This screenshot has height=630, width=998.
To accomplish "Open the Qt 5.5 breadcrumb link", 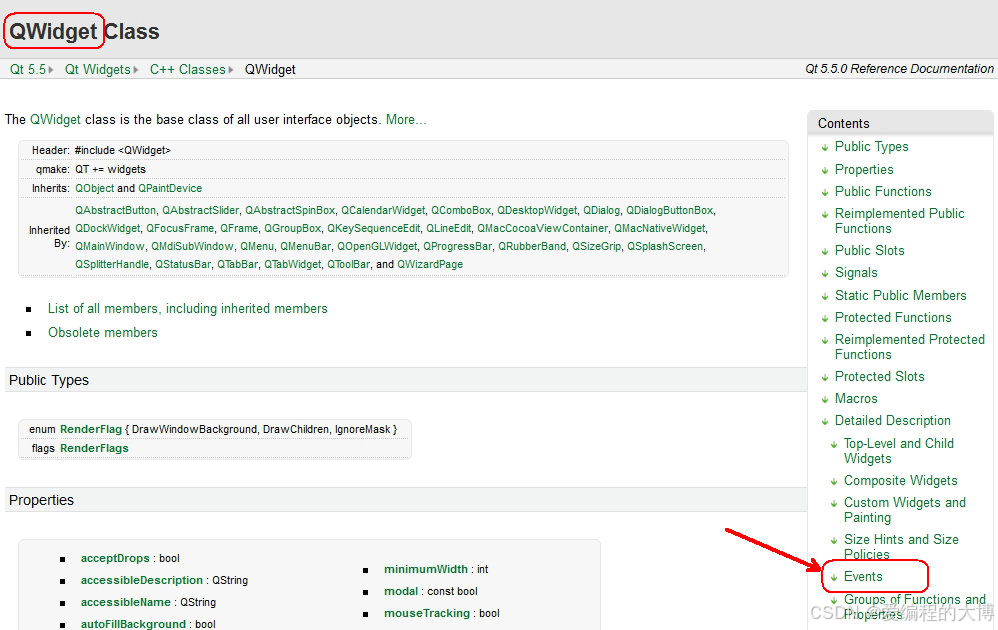I will point(28,69).
